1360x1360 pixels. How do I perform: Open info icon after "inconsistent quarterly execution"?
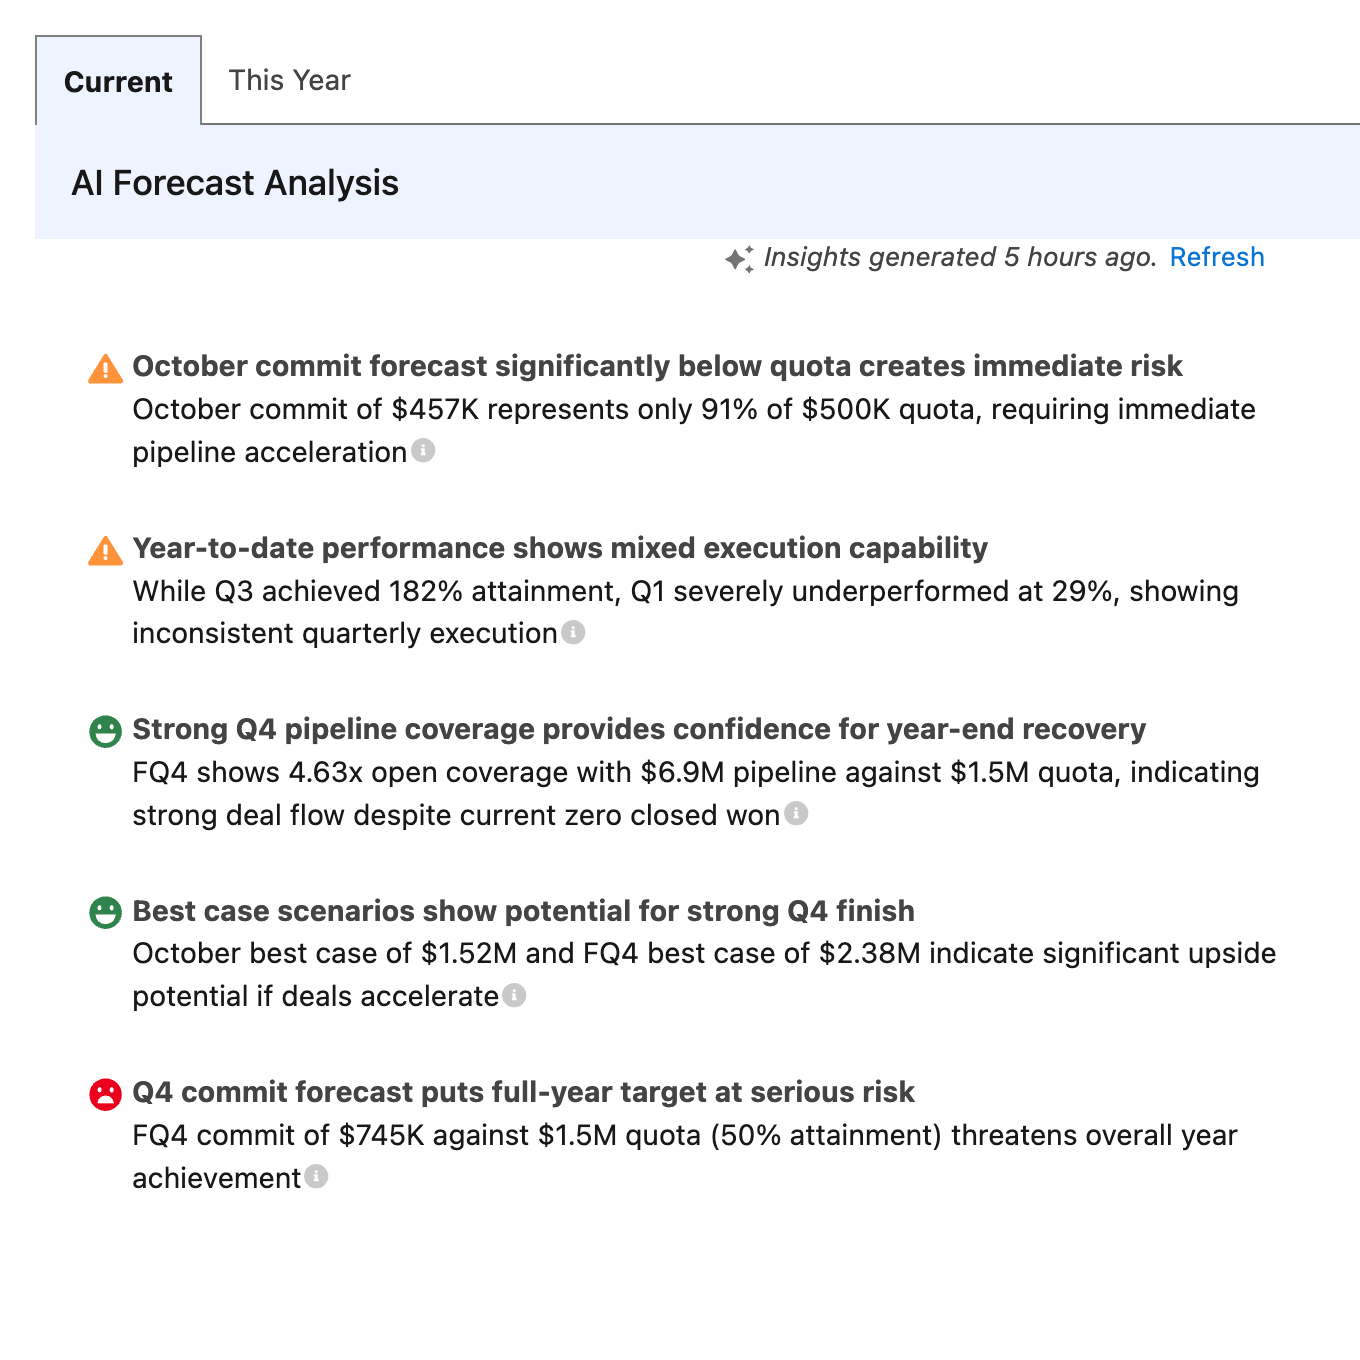pyautogui.click(x=573, y=632)
